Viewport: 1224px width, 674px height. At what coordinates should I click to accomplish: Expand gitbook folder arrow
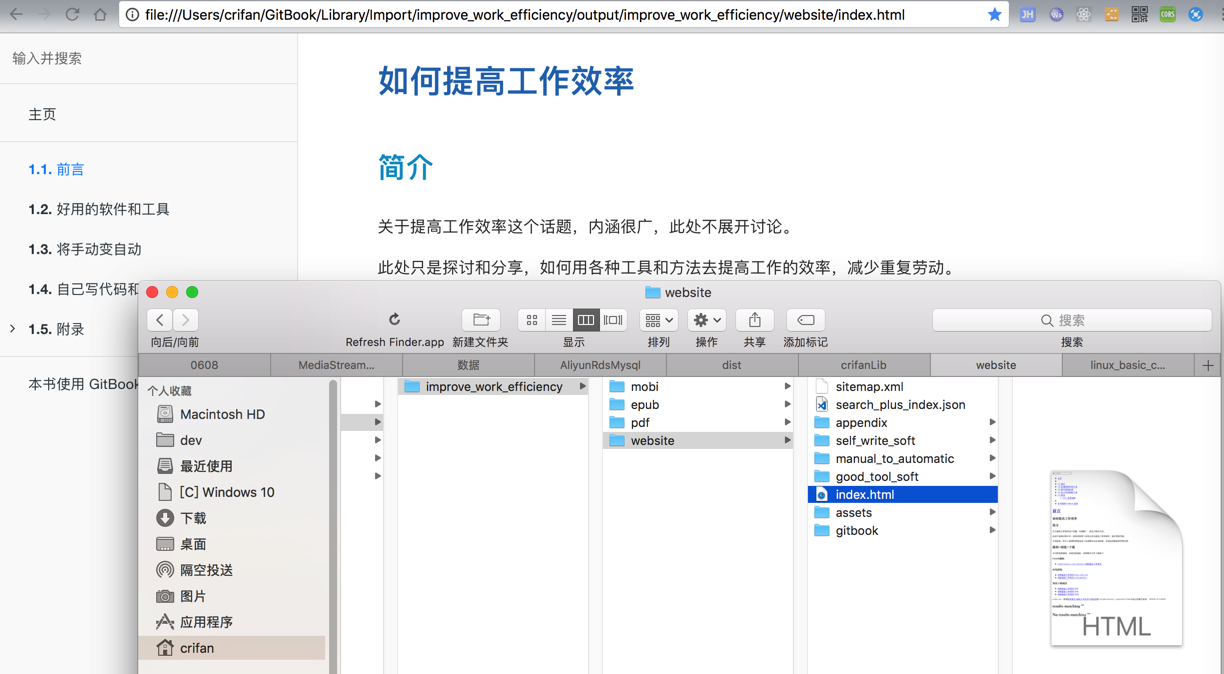click(992, 530)
